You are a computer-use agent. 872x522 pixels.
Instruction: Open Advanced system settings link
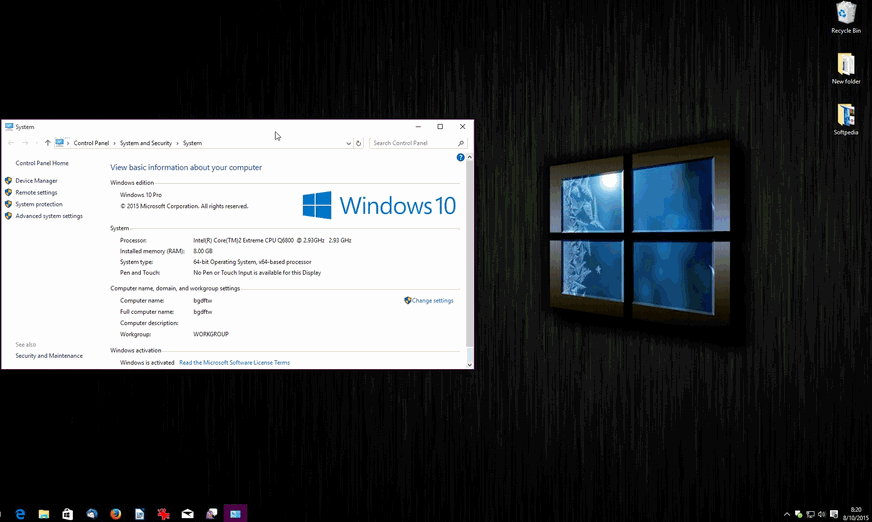(49, 216)
